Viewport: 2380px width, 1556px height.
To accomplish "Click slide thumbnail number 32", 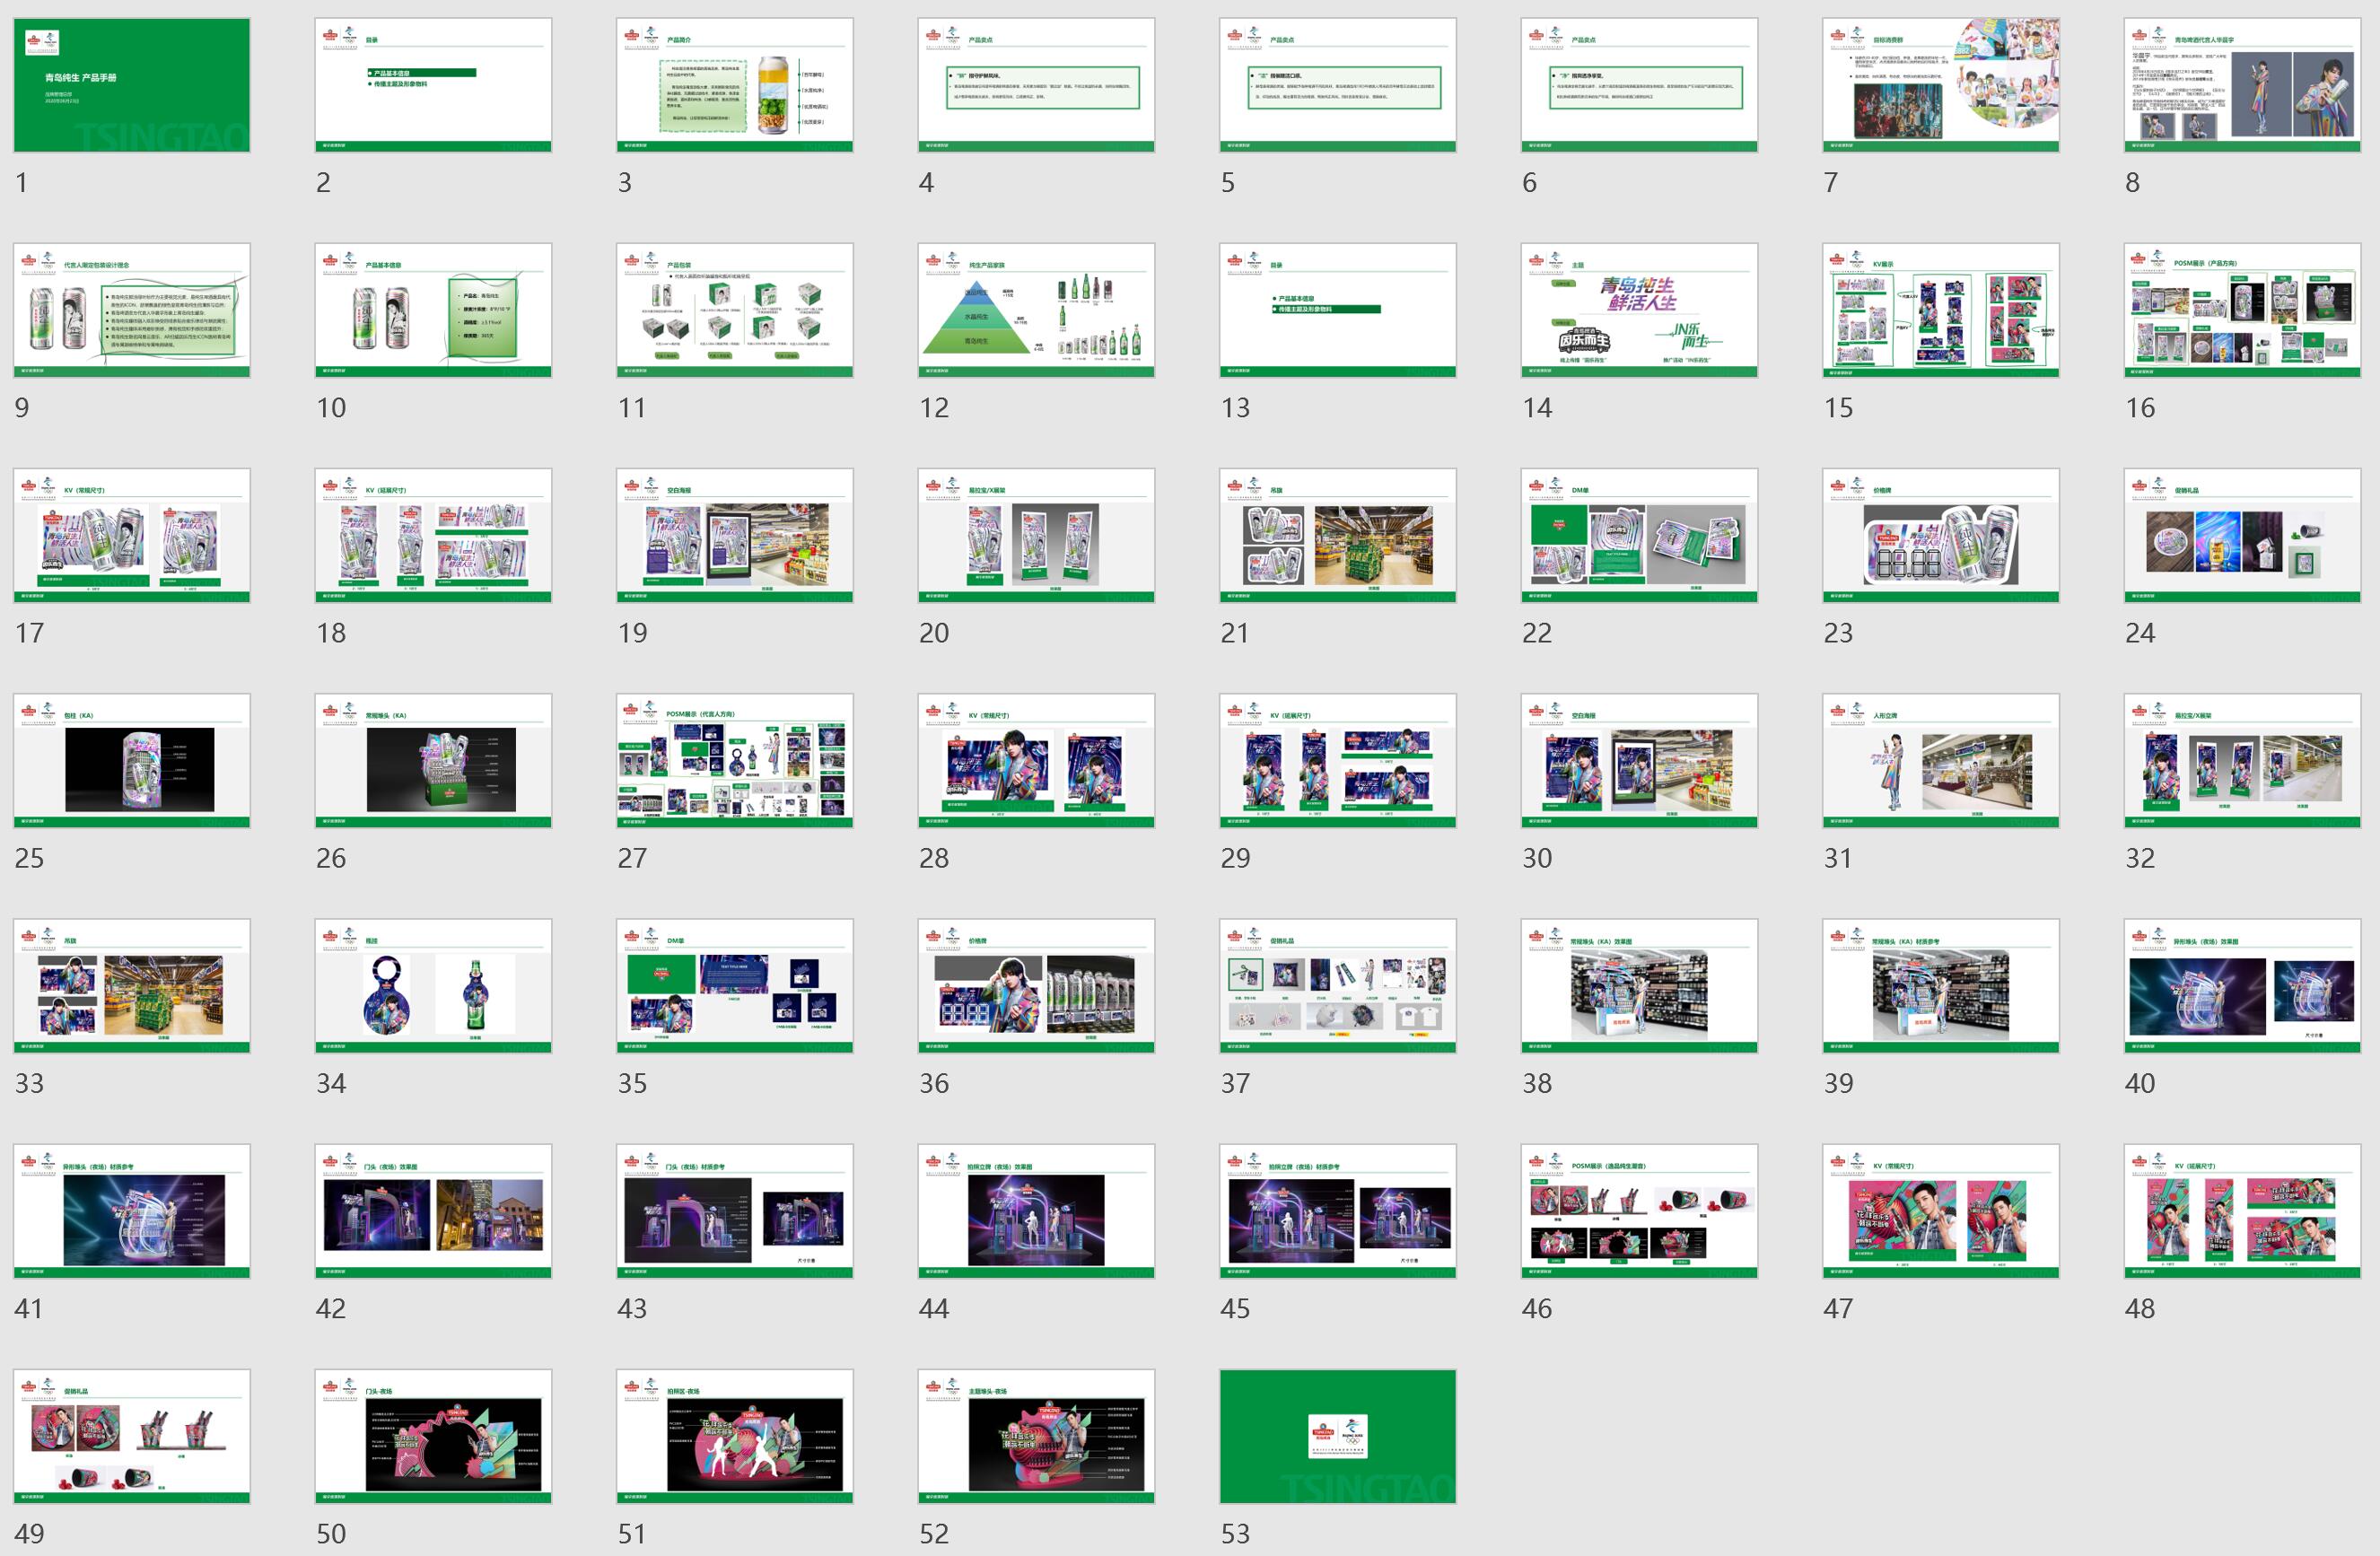I will [x=2243, y=761].
